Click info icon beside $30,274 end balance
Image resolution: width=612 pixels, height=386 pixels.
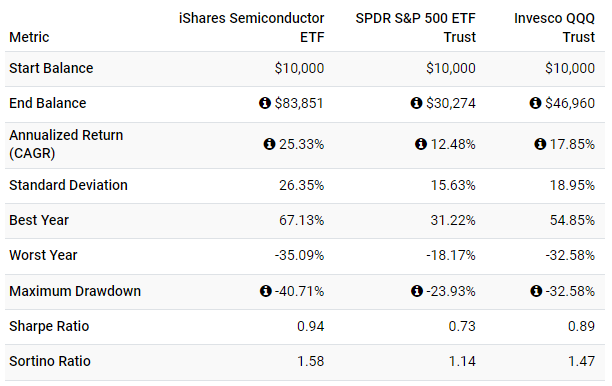pos(416,103)
